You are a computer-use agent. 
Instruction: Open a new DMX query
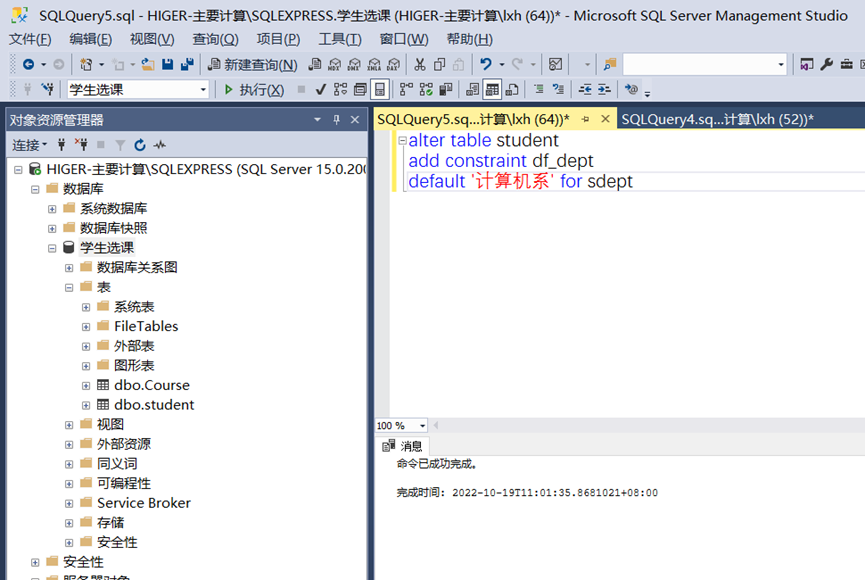click(354, 65)
